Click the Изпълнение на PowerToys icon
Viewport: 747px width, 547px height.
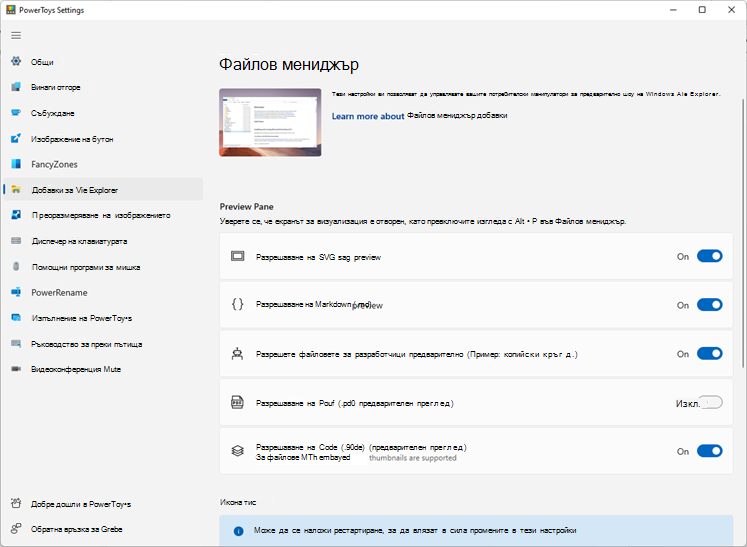point(16,317)
